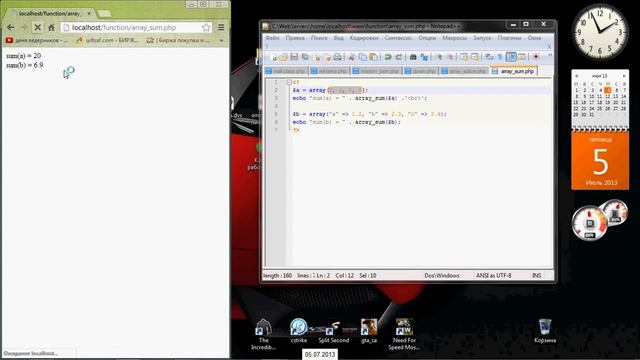Viewport: 640px width, 360px height.
Task: Click the Open file icon in Notepad++
Action: (x=283, y=57)
